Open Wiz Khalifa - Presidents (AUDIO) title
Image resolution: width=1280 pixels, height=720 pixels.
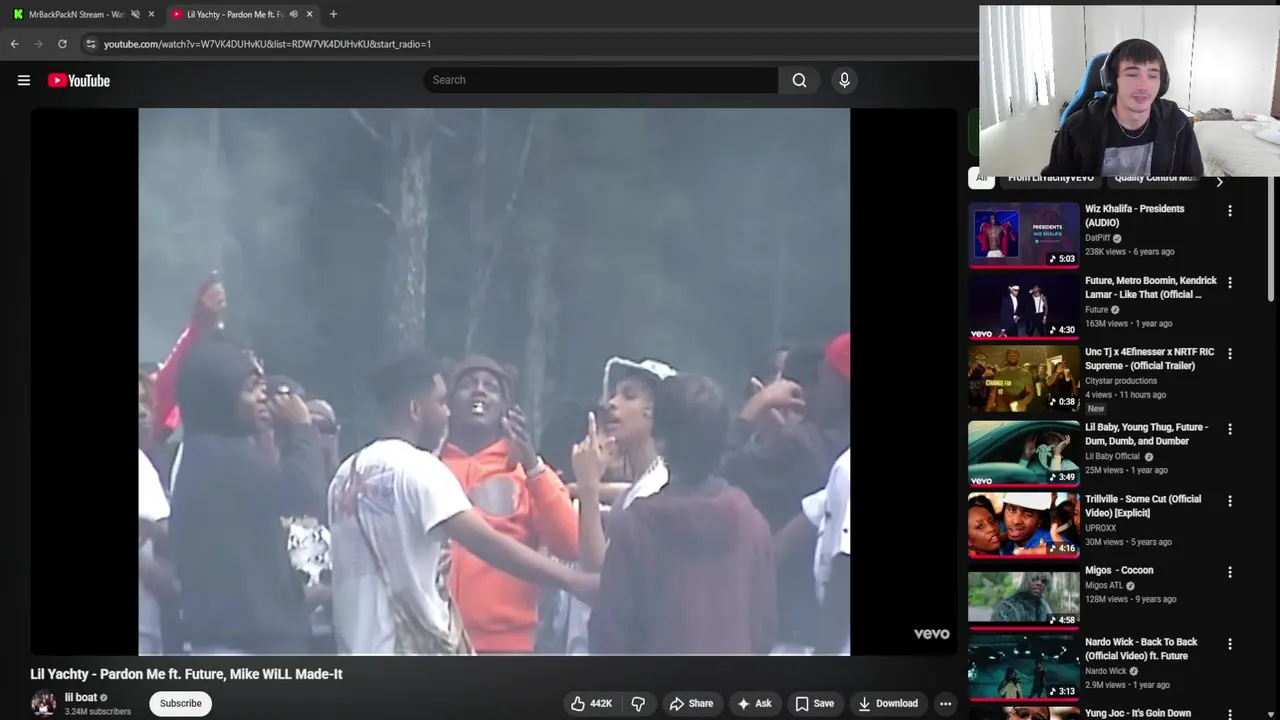click(x=1135, y=216)
